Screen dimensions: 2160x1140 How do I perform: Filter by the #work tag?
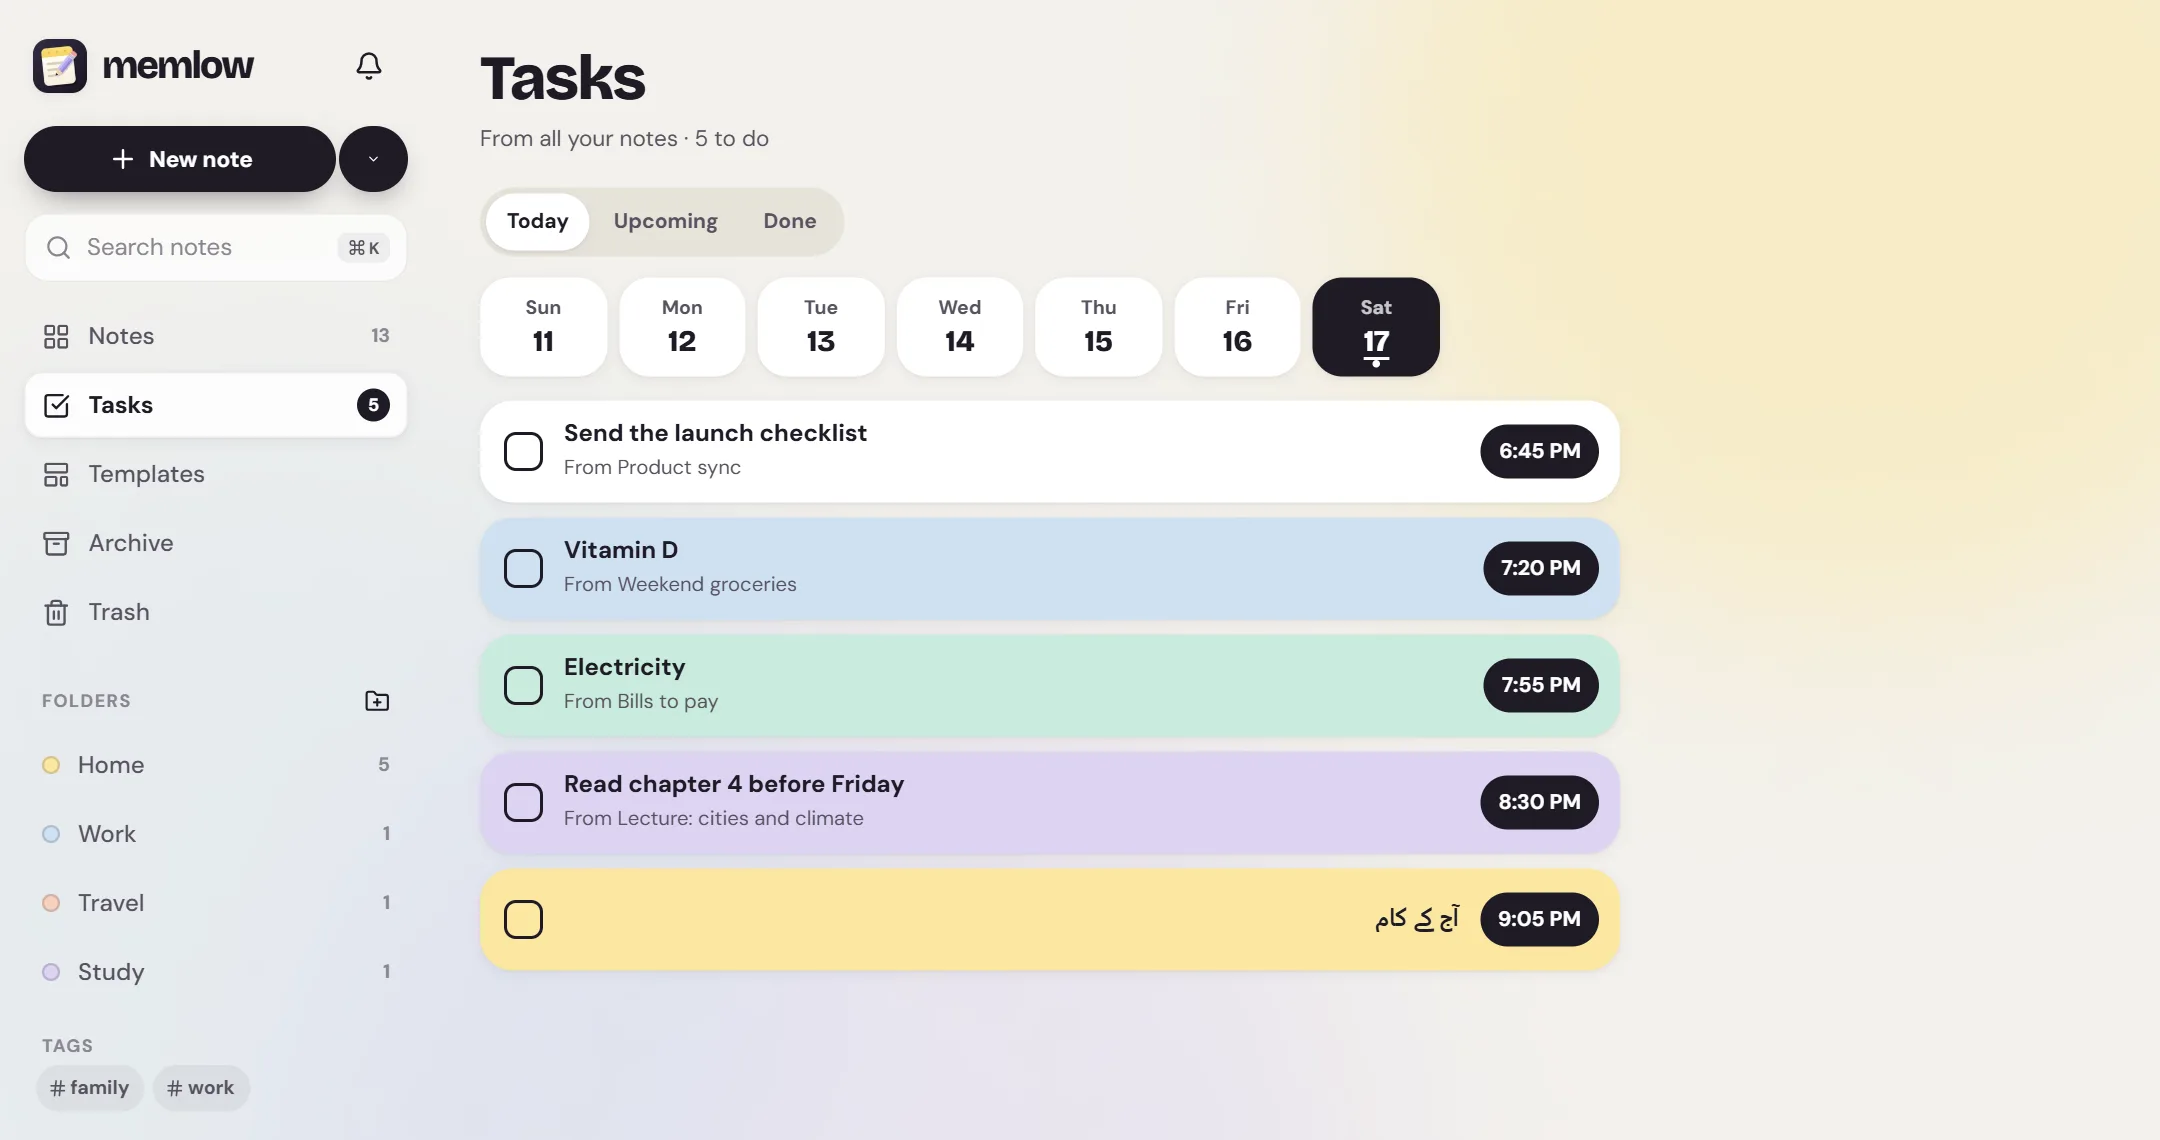coord(201,1088)
